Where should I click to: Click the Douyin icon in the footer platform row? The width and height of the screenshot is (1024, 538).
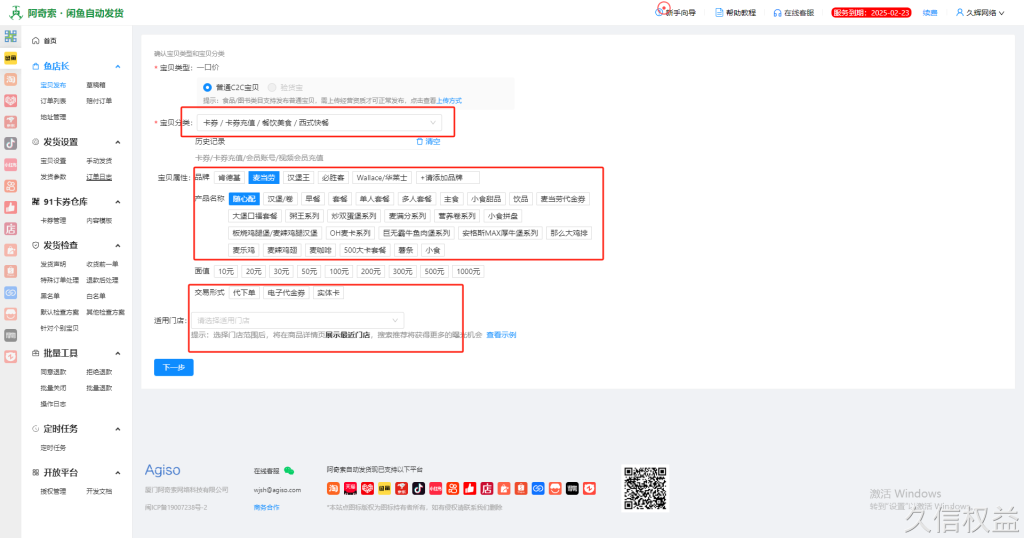(x=419, y=488)
